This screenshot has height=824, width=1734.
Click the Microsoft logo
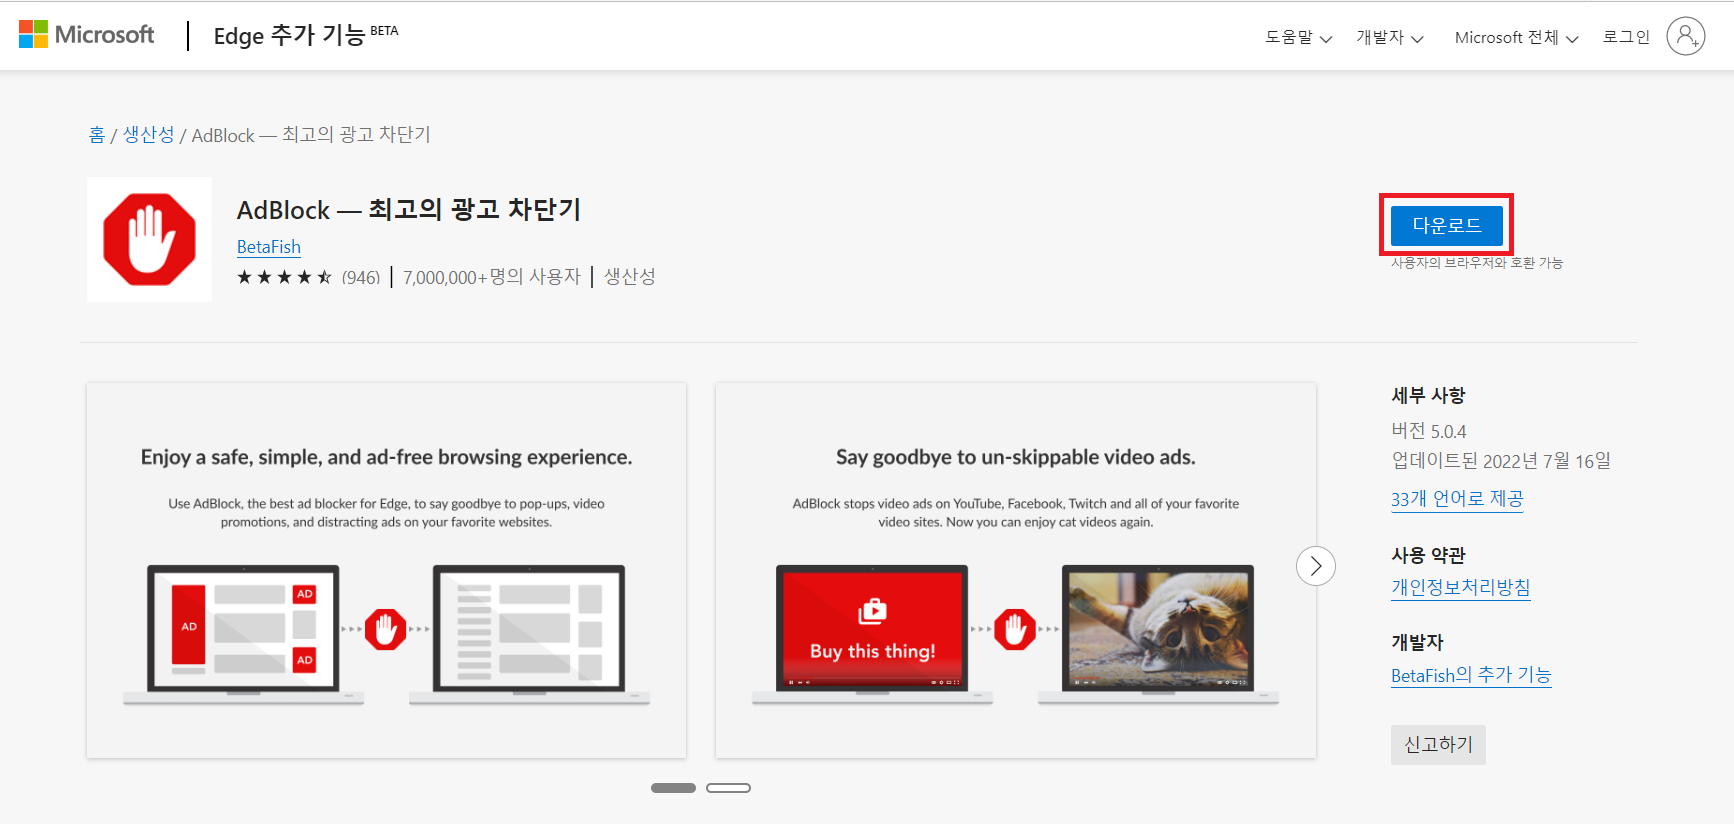pos(87,35)
